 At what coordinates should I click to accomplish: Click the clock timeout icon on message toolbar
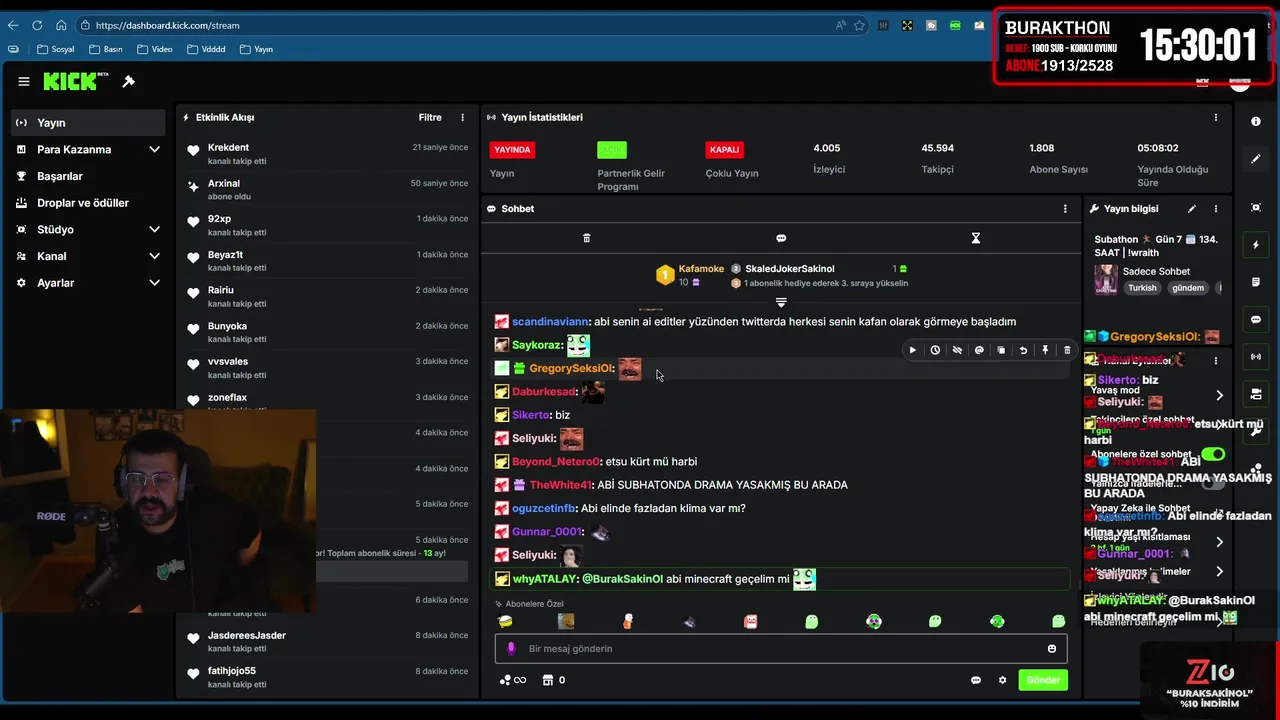pyautogui.click(x=935, y=350)
